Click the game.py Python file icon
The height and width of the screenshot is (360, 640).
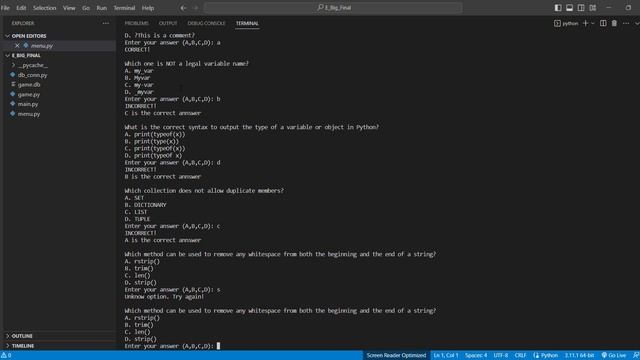(13, 94)
